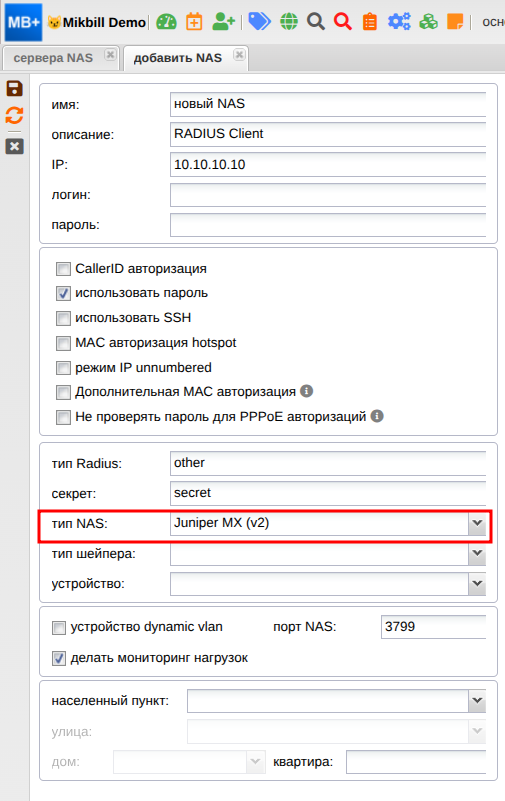Click the green globe icon
Screen dimensions: 505x801
click(289, 22)
